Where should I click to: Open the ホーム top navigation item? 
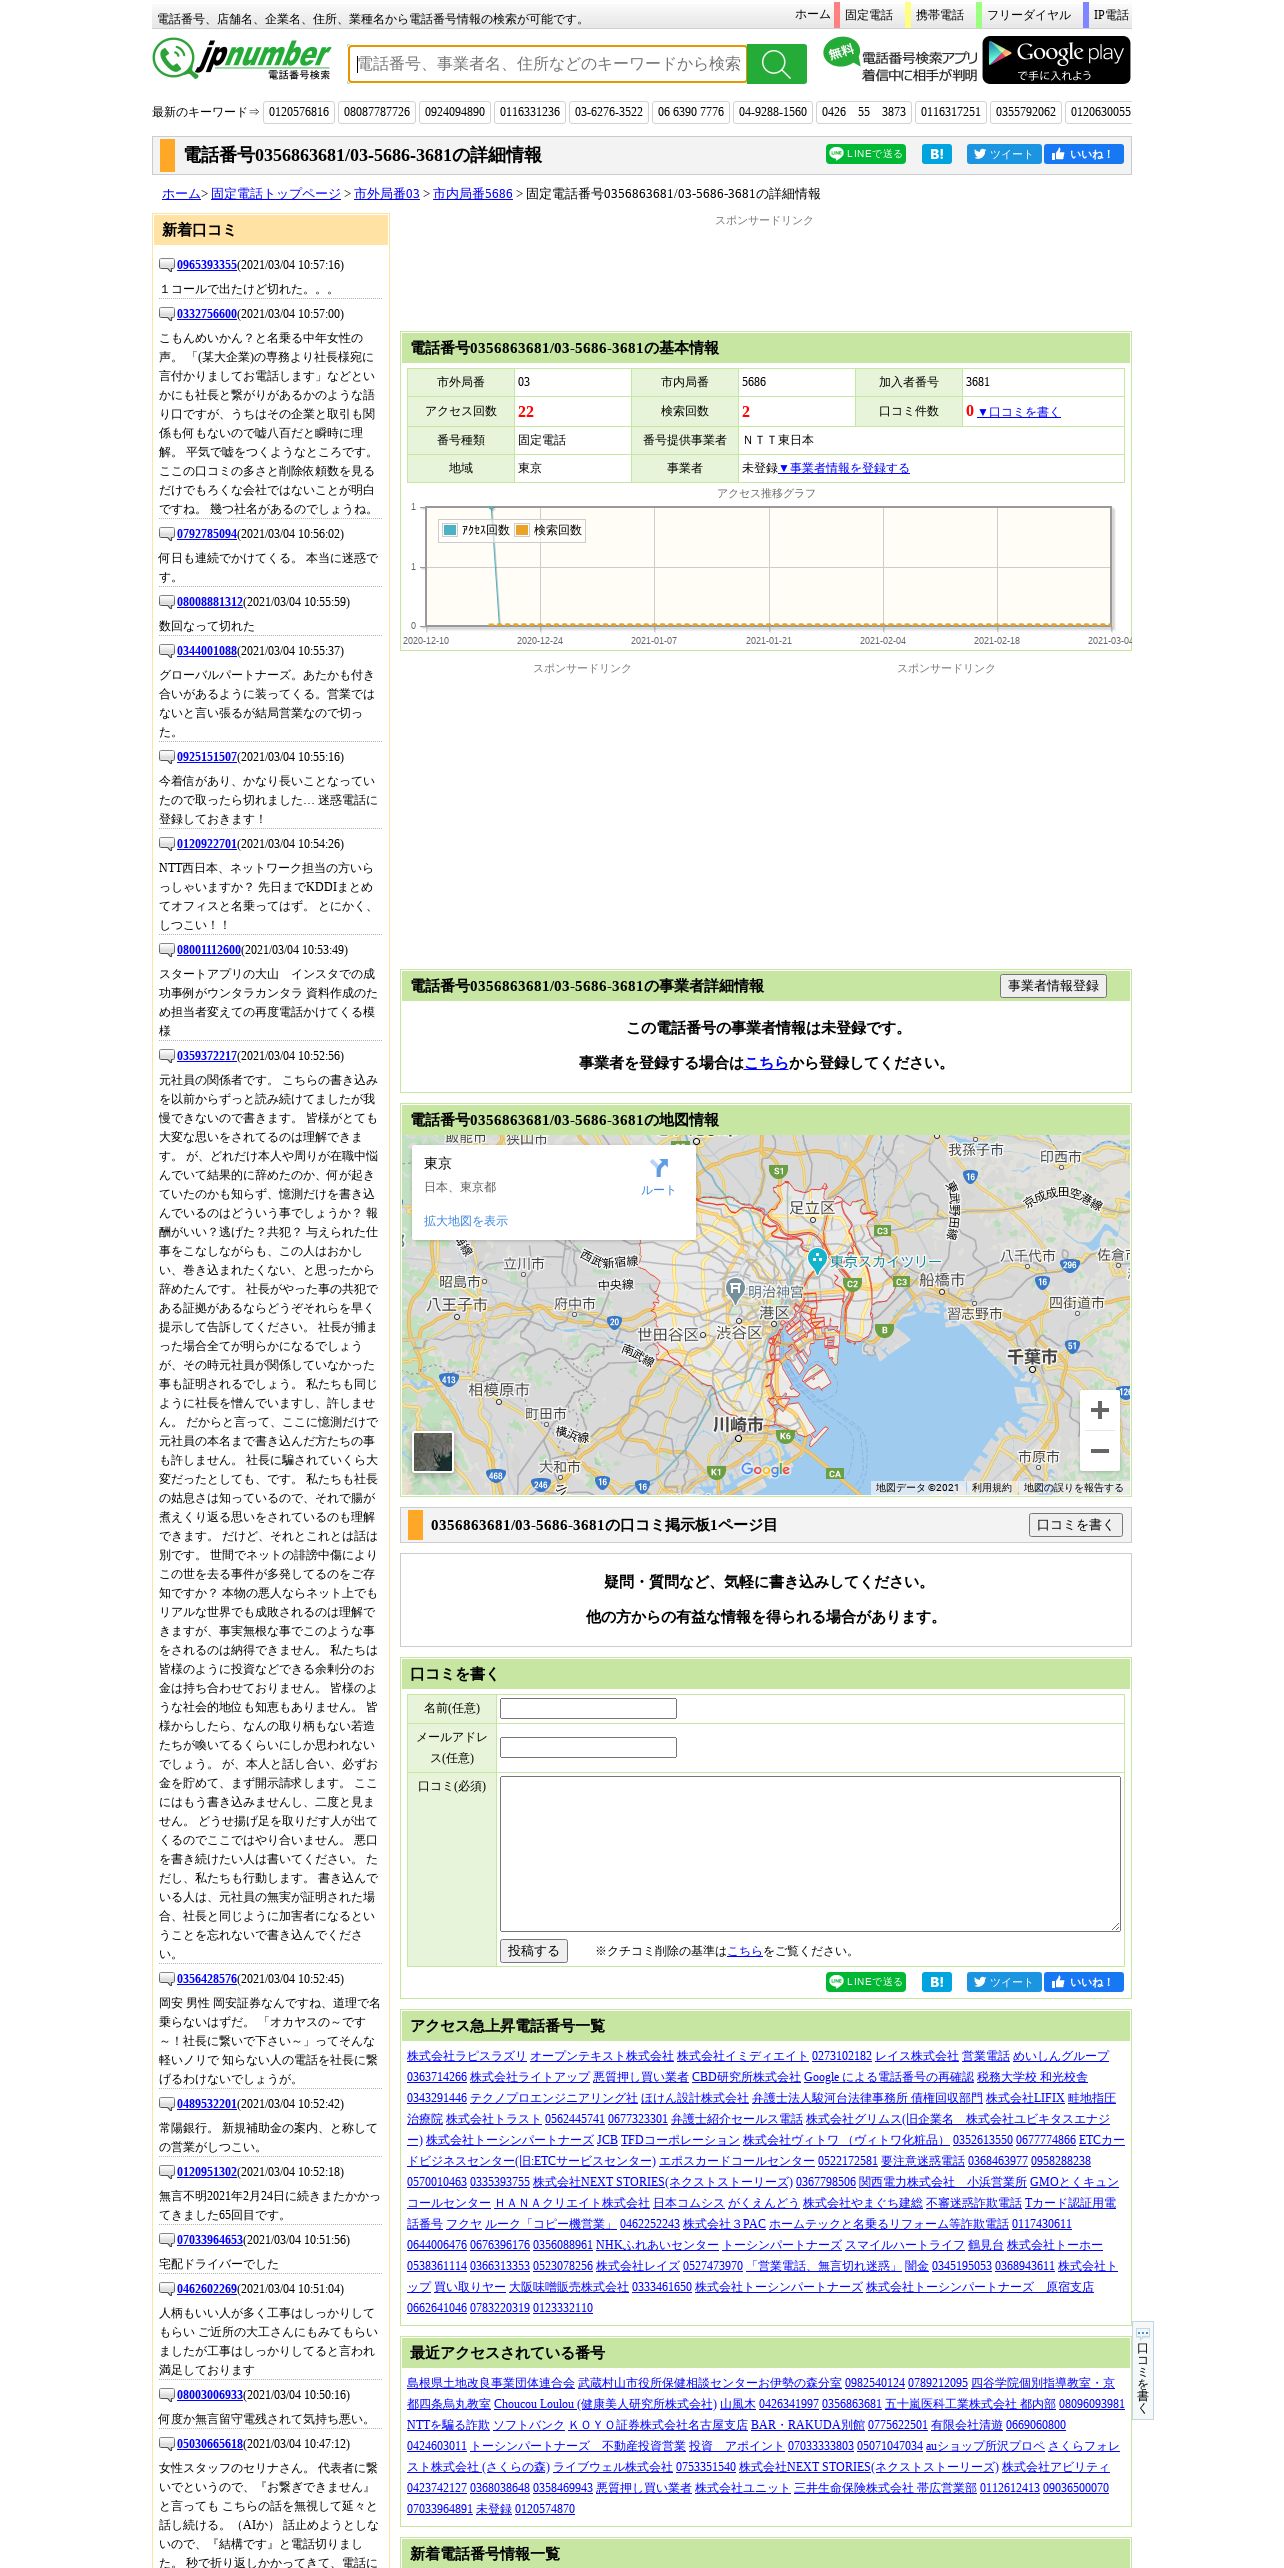812,14
